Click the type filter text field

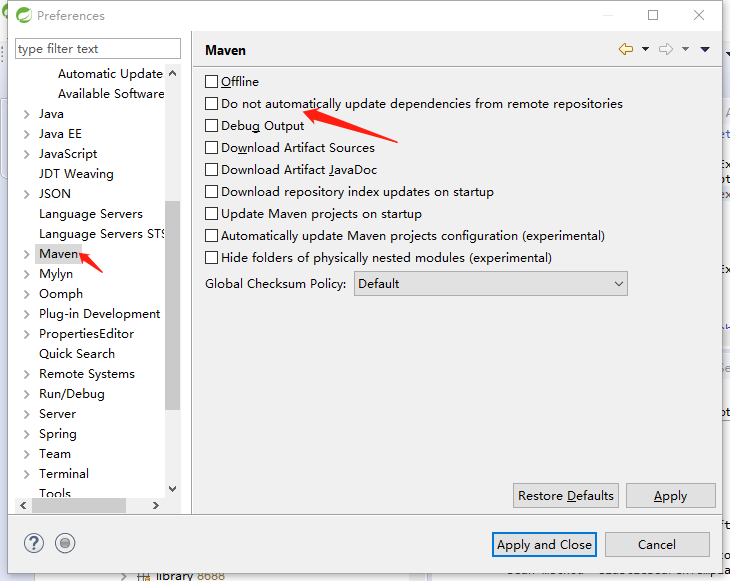98,48
